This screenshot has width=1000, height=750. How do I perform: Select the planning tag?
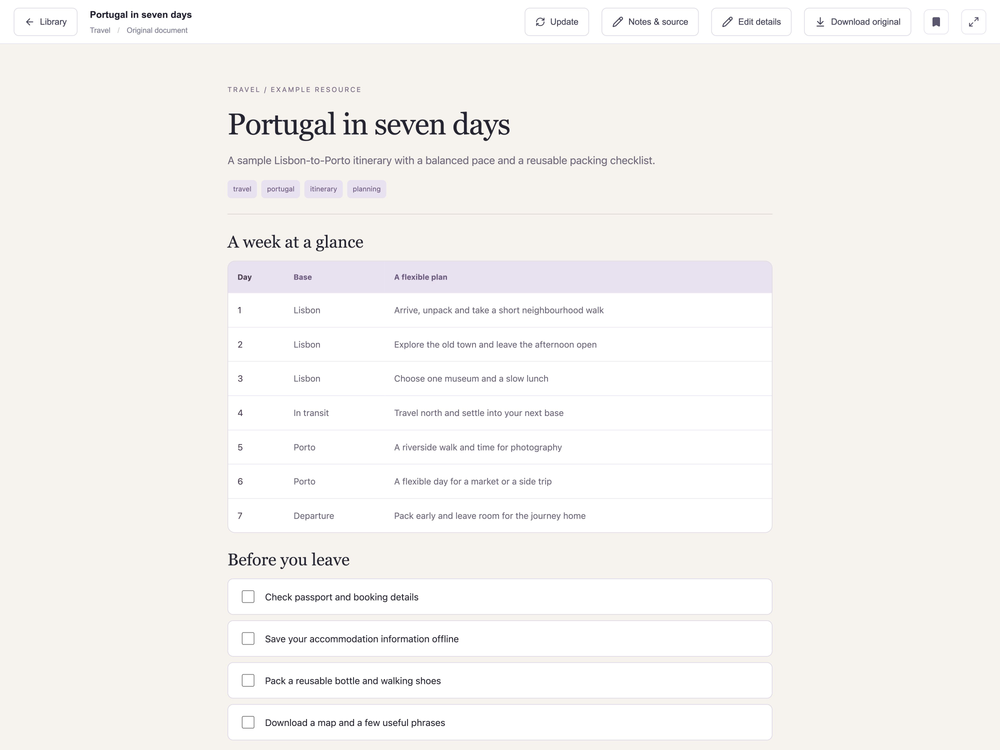click(367, 189)
